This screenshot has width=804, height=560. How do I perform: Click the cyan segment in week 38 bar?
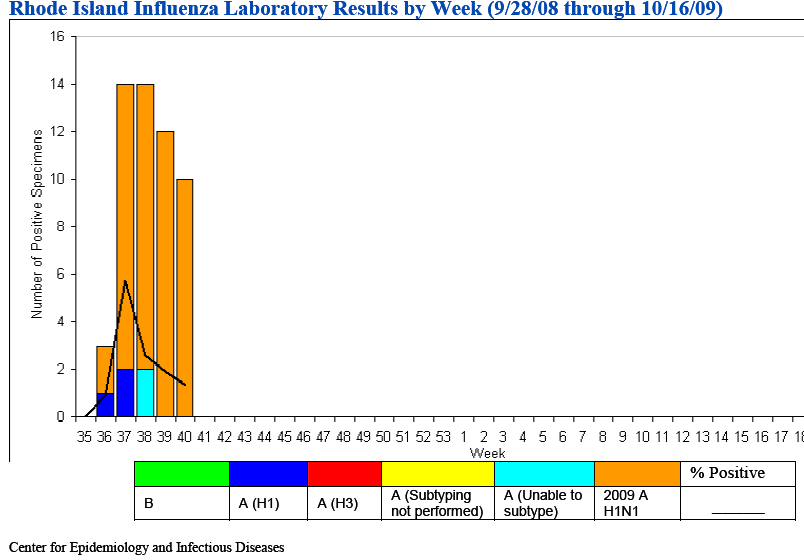point(145,393)
